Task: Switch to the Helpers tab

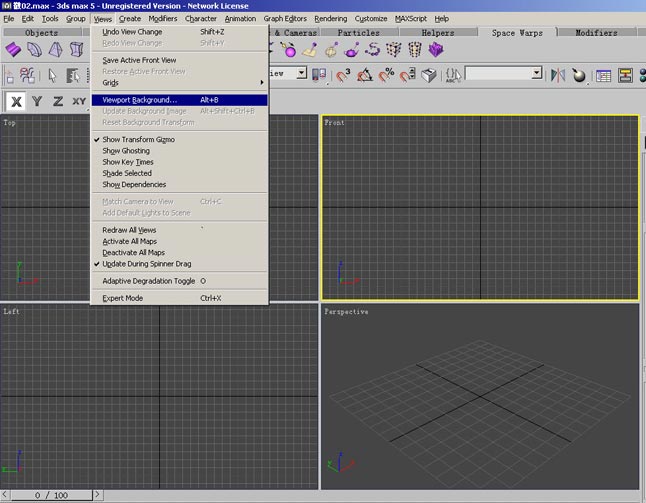Action: [438, 33]
